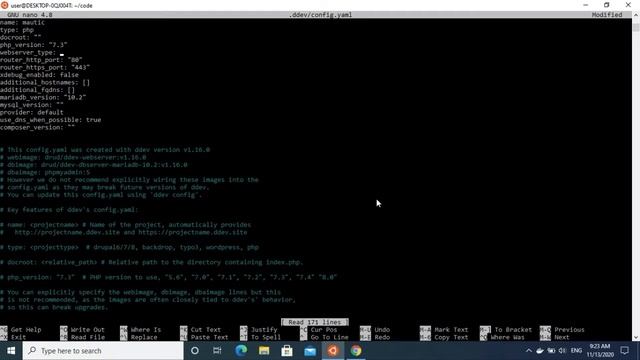Minimize the terminal window
The image size is (640, 360).
click(x=586, y=5)
